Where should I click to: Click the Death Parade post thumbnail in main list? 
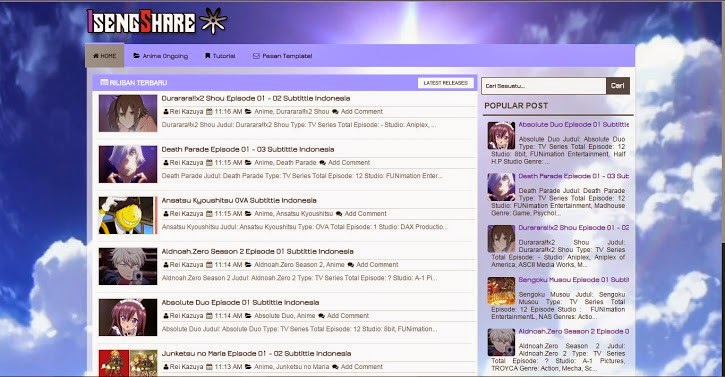(x=128, y=164)
